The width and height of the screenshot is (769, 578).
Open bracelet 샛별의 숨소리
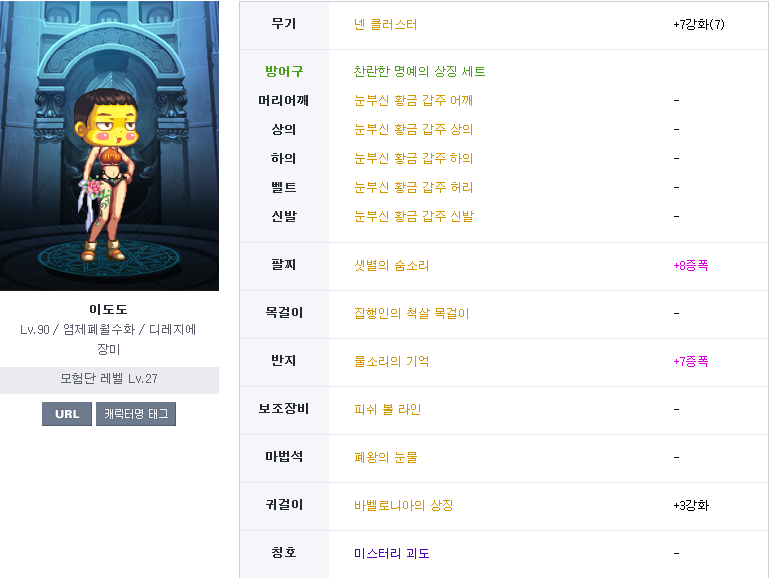(391, 266)
